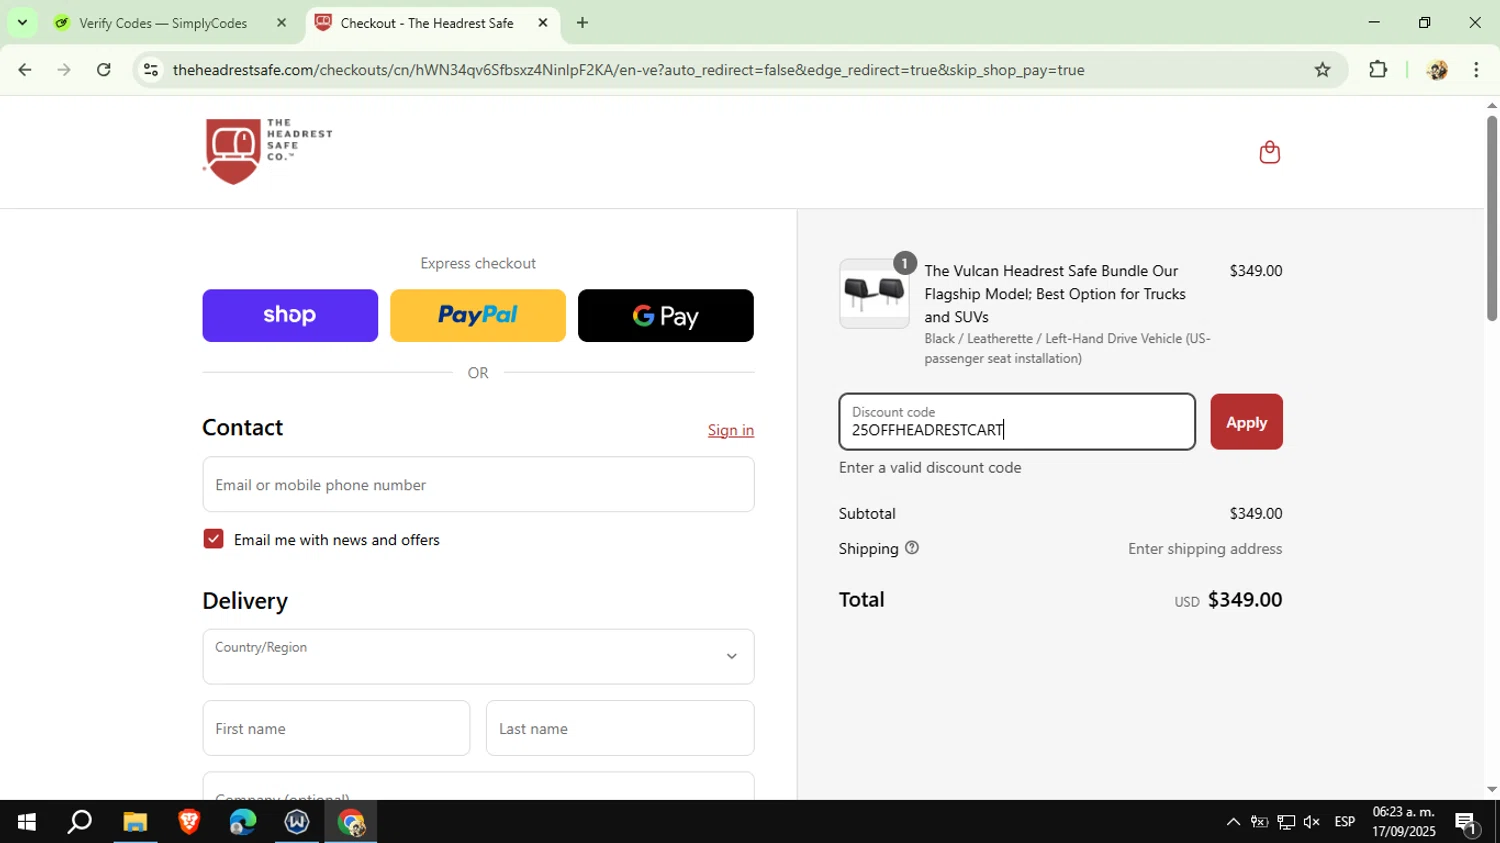1500x843 pixels.
Task: Open Windows search from taskbar
Action: coord(80,822)
